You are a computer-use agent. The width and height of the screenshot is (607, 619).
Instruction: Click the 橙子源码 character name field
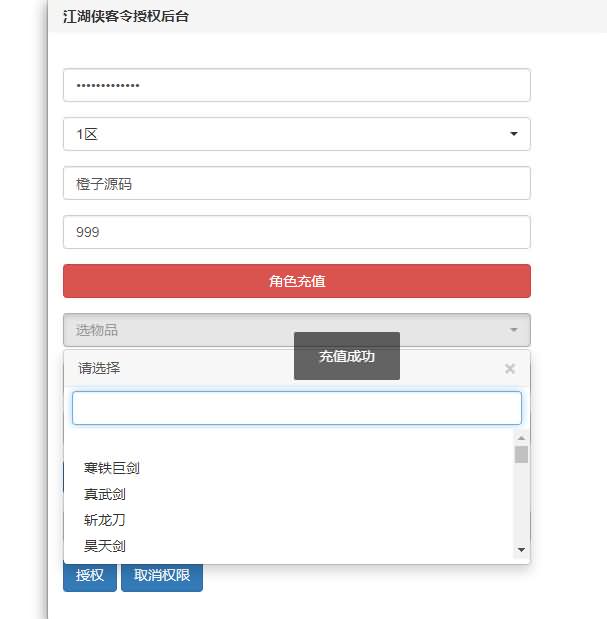coord(296,183)
